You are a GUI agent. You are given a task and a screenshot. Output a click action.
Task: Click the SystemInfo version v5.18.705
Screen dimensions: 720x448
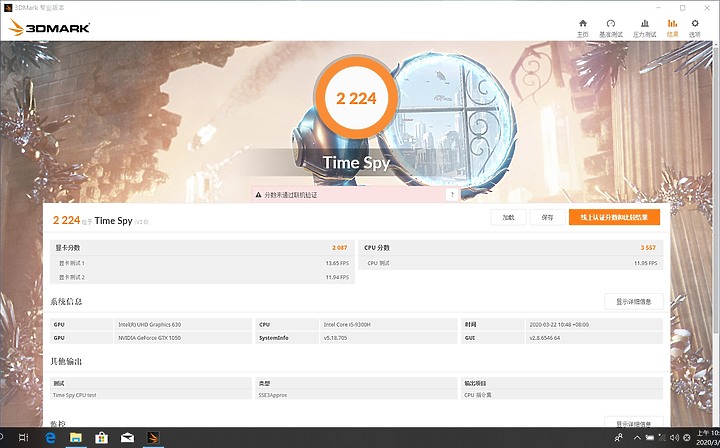[x=335, y=338]
